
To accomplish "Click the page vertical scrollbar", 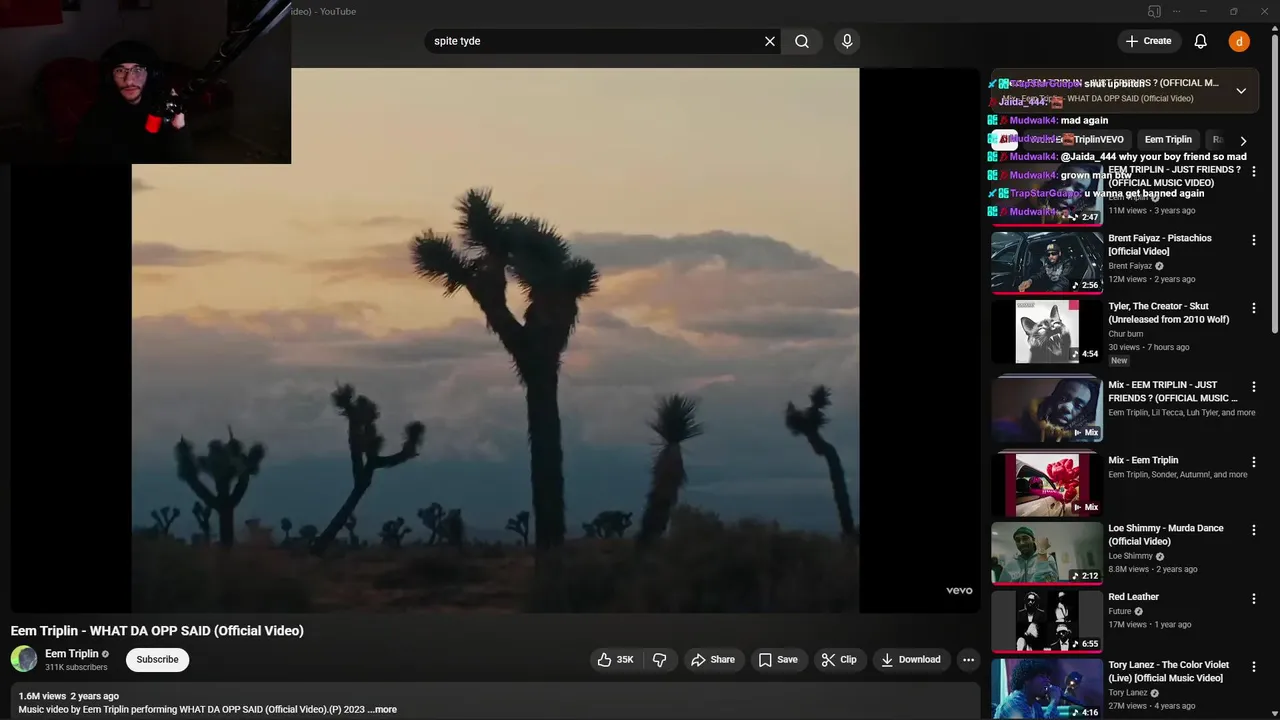I will [x=1274, y=185].
